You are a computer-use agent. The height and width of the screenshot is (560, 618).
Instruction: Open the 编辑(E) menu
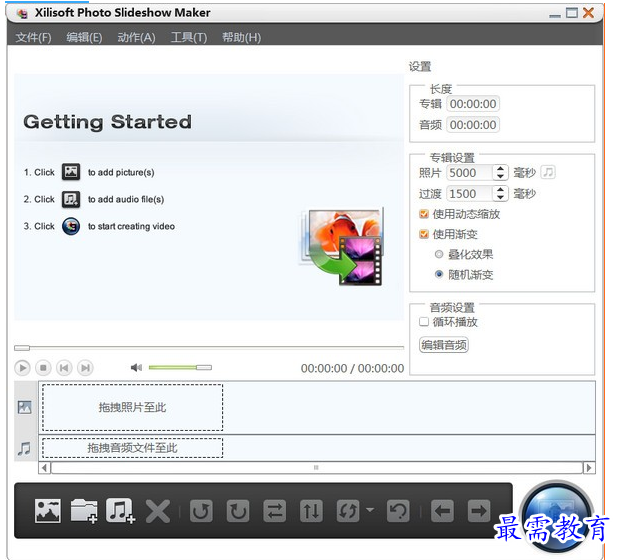point(84,37)
